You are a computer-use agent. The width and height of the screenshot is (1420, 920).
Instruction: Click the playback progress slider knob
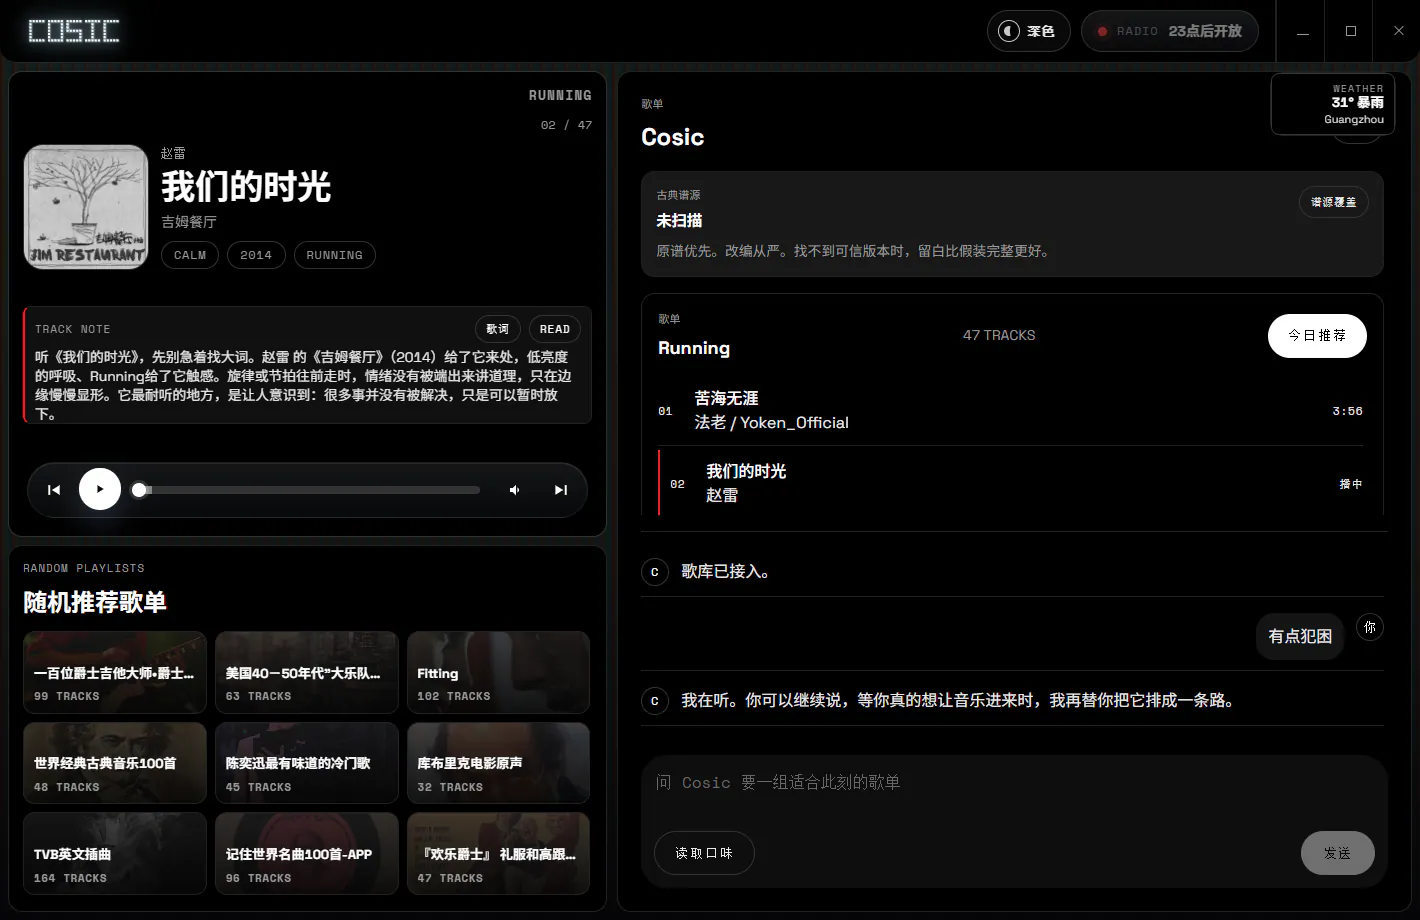tap(140, 490)
